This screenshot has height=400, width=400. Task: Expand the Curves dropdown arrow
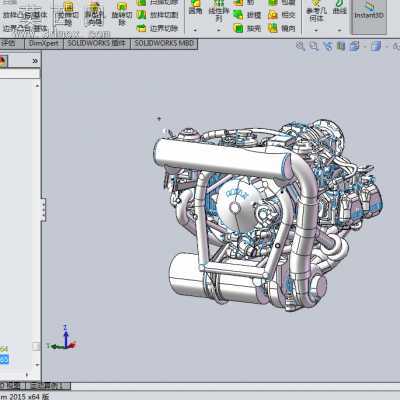pos(340,30)
